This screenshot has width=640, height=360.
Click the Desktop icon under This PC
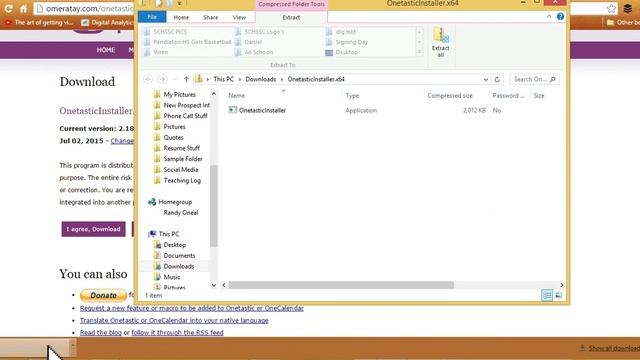coord(158,245)
